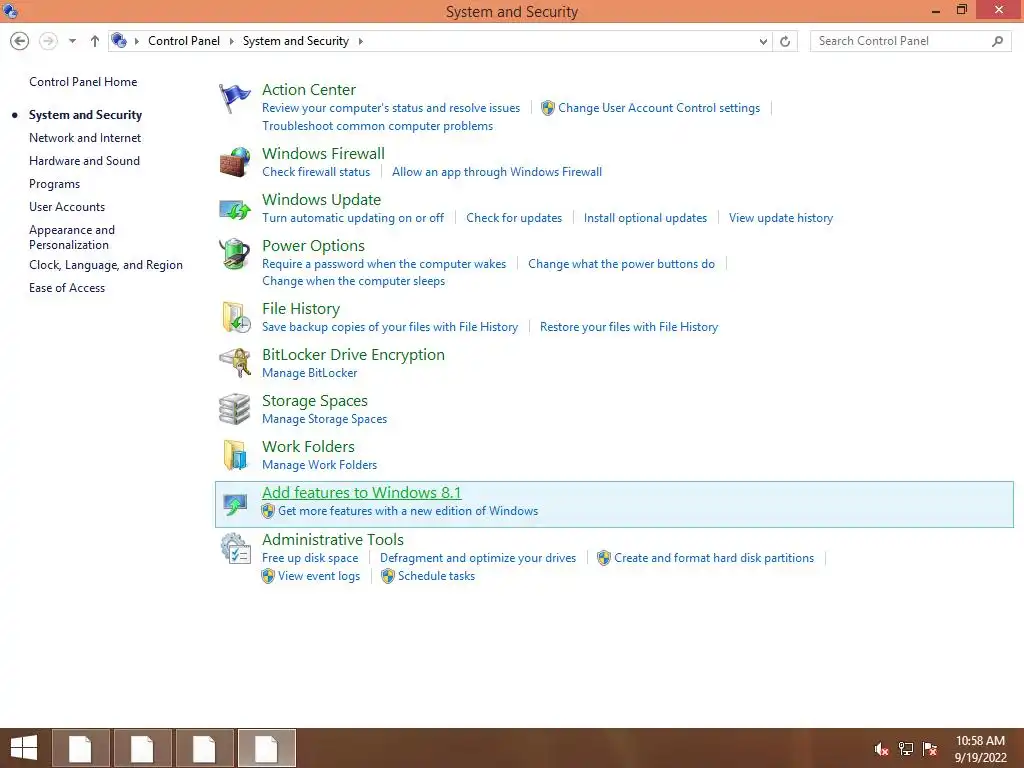This screenshot has width=1024, height=768.
Task: Open Appearance and Personalization category
Action: (72, 237)
